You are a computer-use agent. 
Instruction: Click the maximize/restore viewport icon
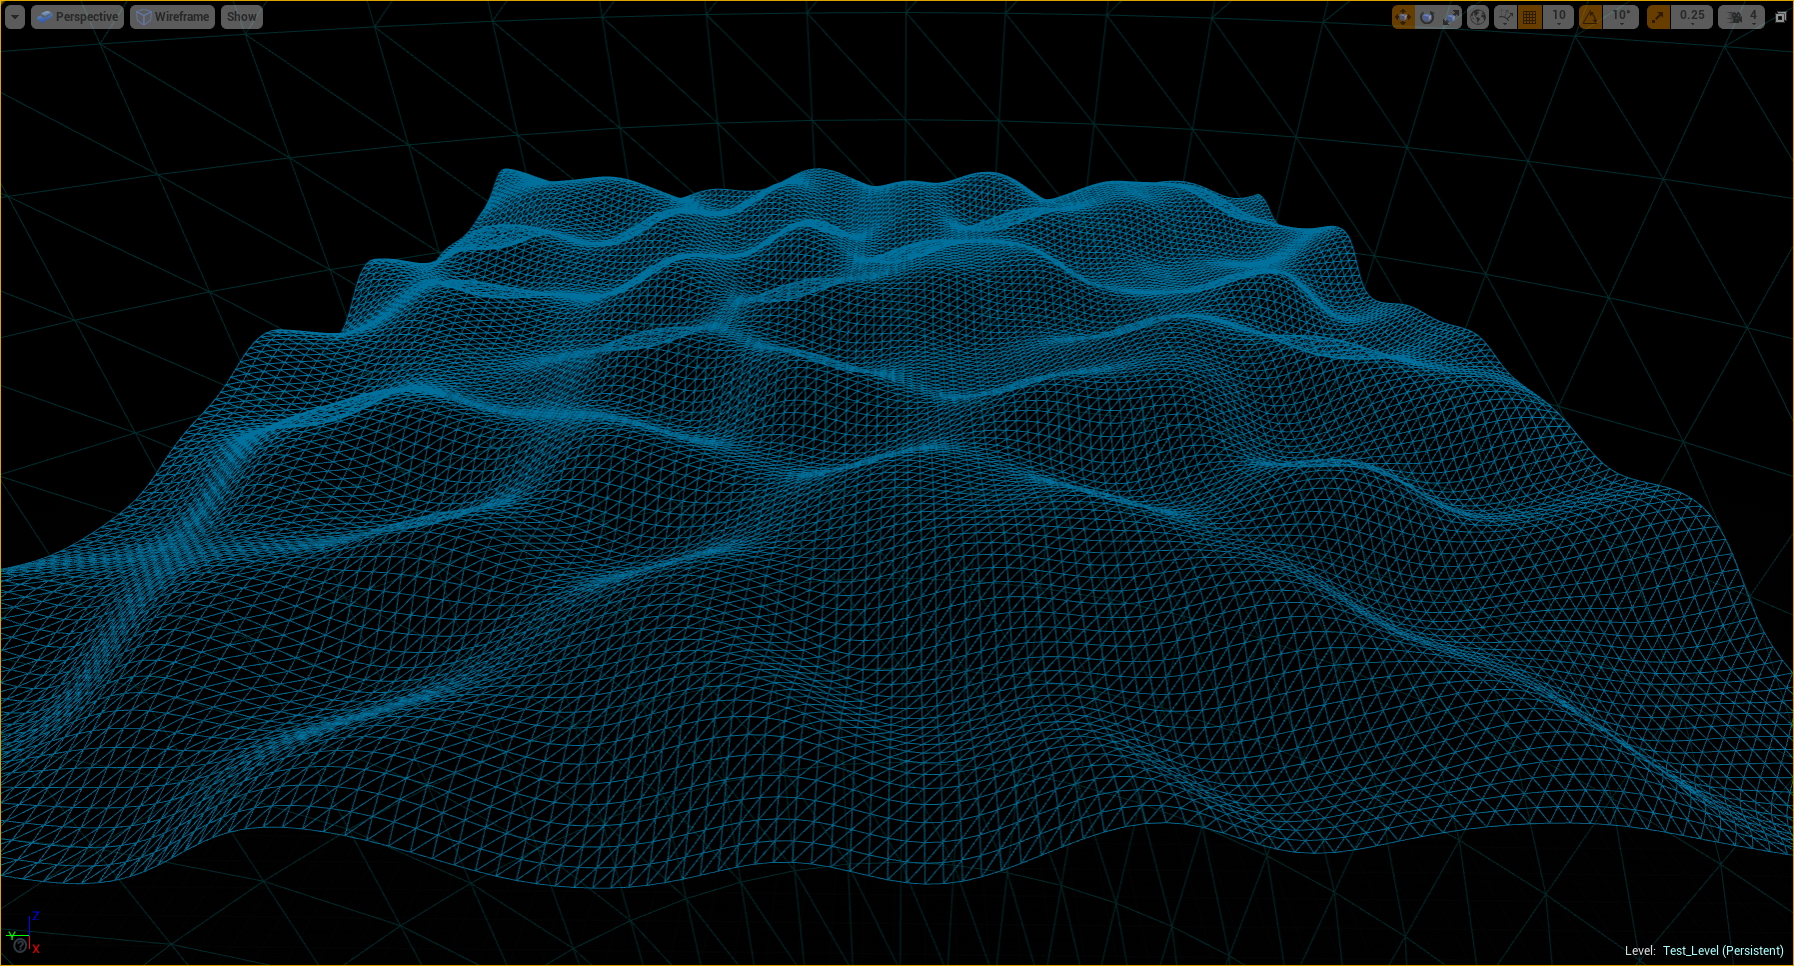click(1780, 17)
